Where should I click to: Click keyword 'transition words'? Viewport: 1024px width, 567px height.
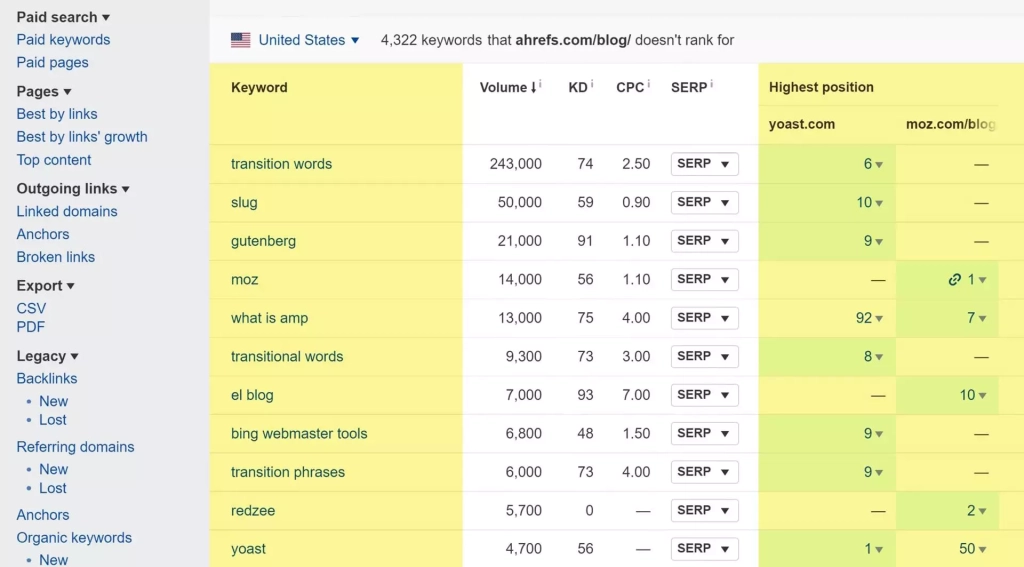pos(281,164)
